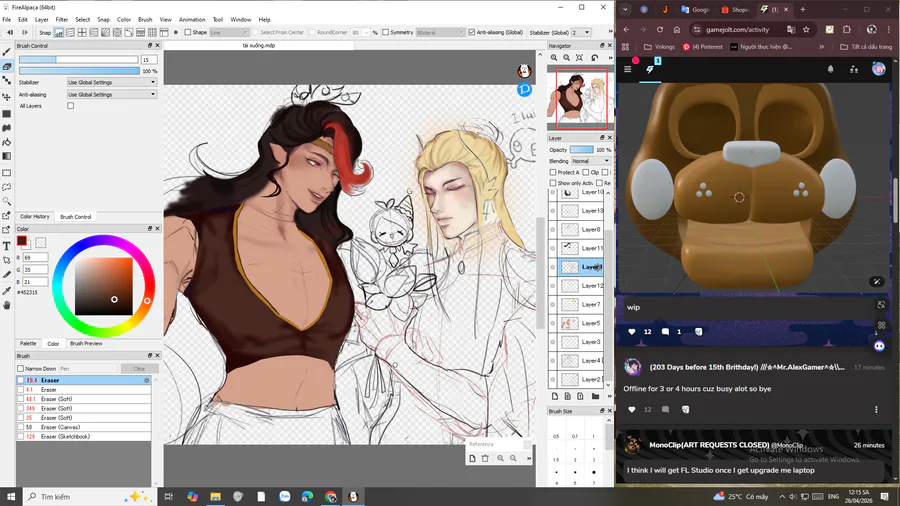Open the Stabilizer dropdown in Brush Control
The image size is (900, 506).
tap(111, 83)
